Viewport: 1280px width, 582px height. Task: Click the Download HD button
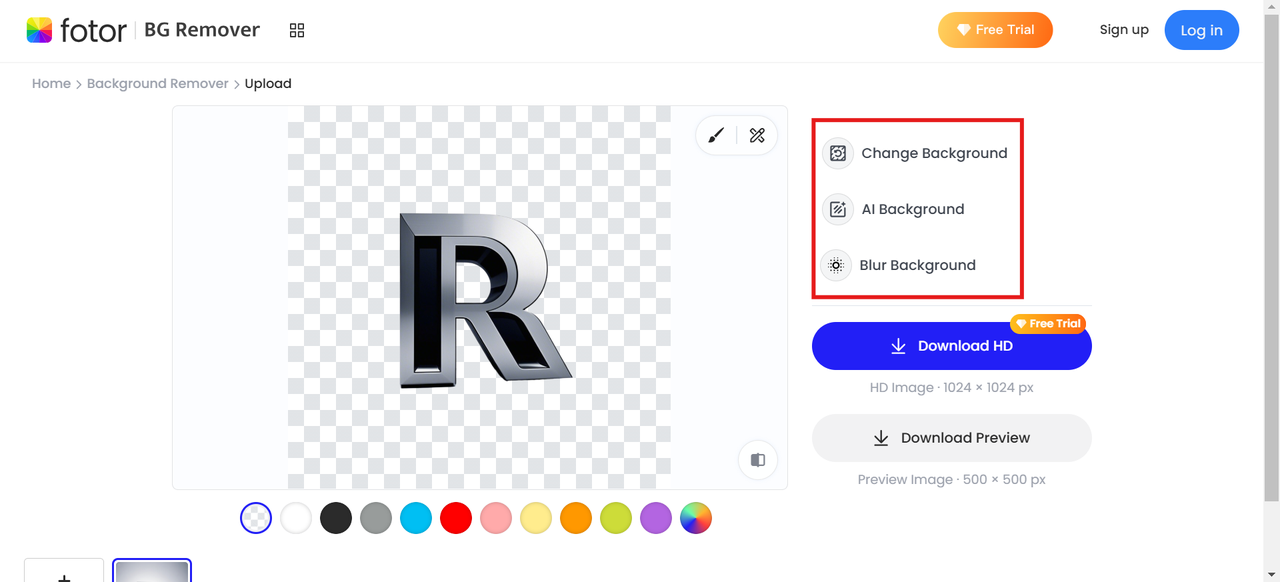[951, 346]
